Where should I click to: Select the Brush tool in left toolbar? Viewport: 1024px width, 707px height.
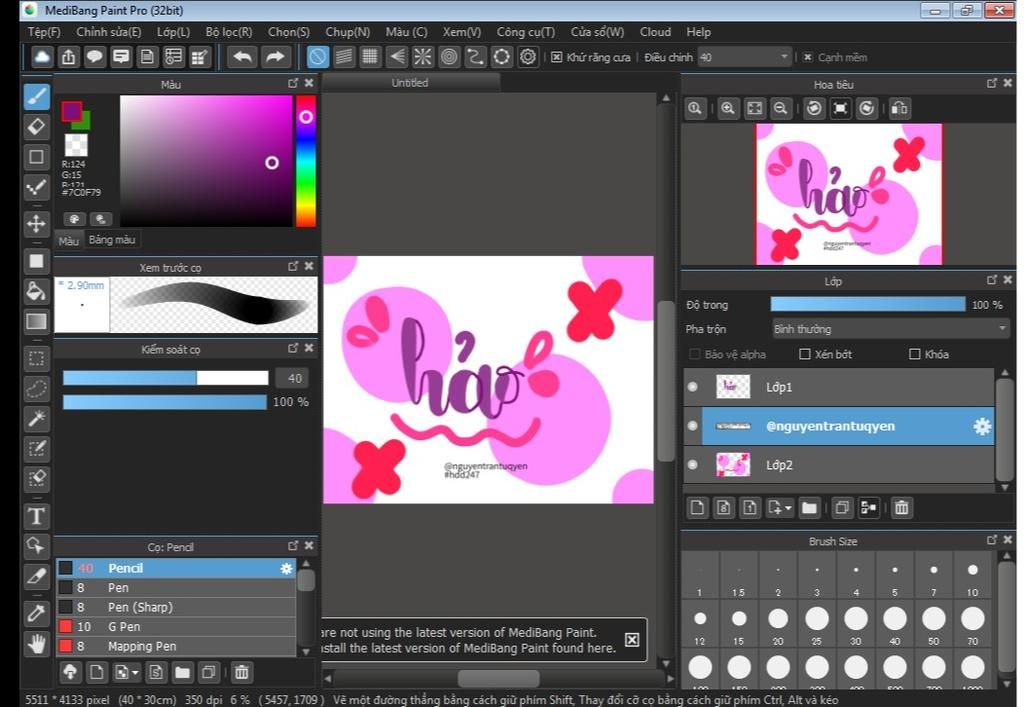[x=37, y=97]
